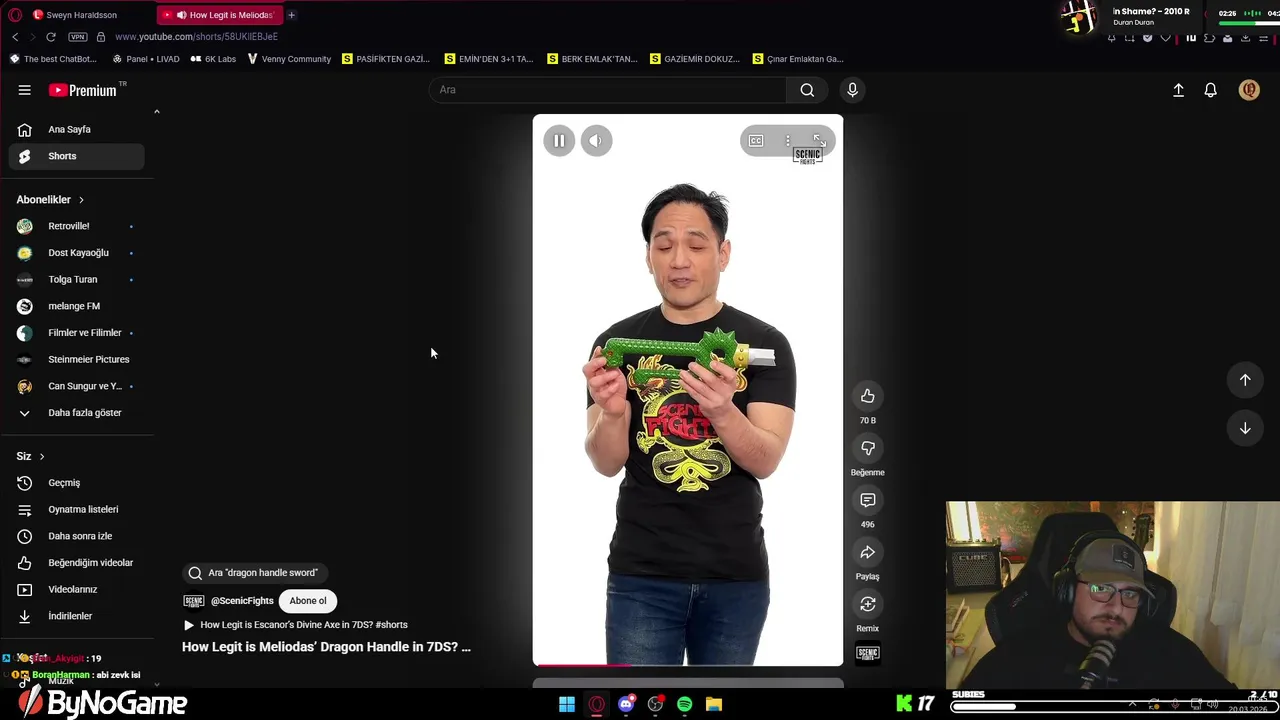This screenshot has height=720, width=1280.
Task: Click the sidebar scroll-up caret
Action: pos(156,112)
